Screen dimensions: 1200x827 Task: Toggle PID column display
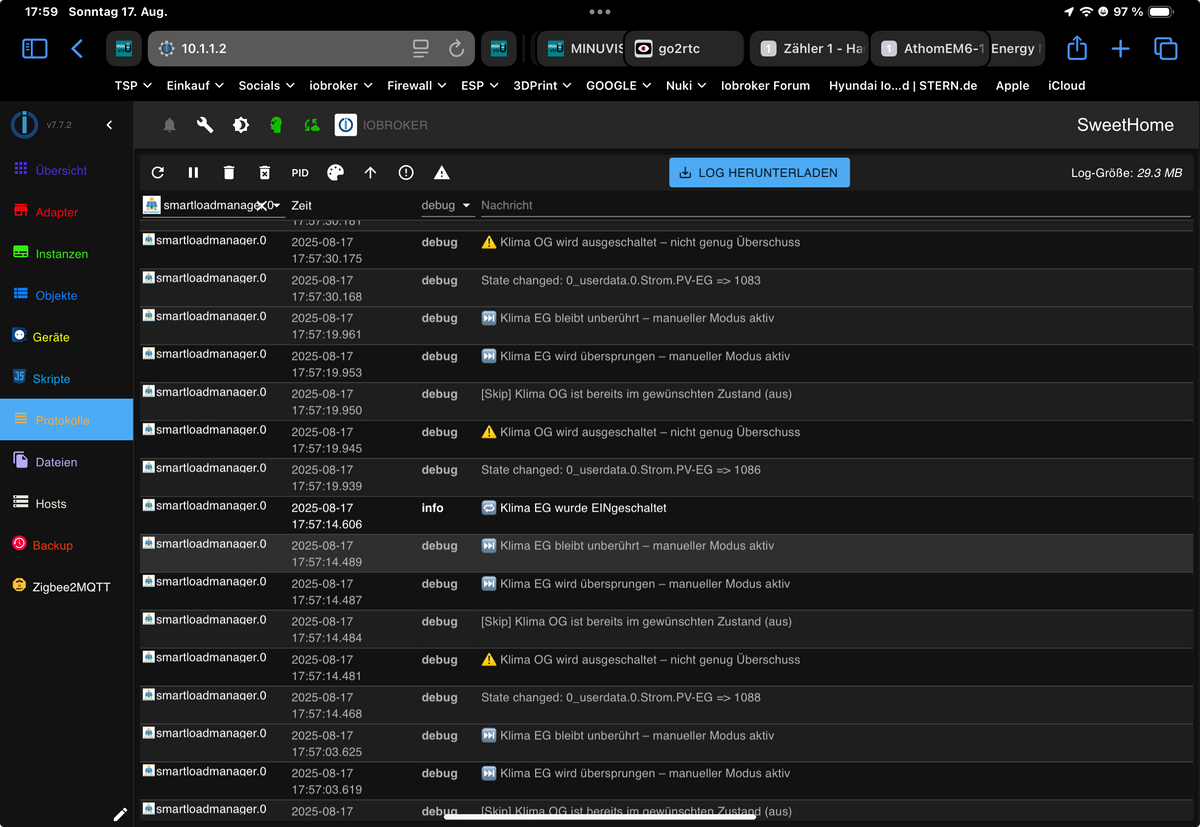pyautogui.click(x=300, y=172)
